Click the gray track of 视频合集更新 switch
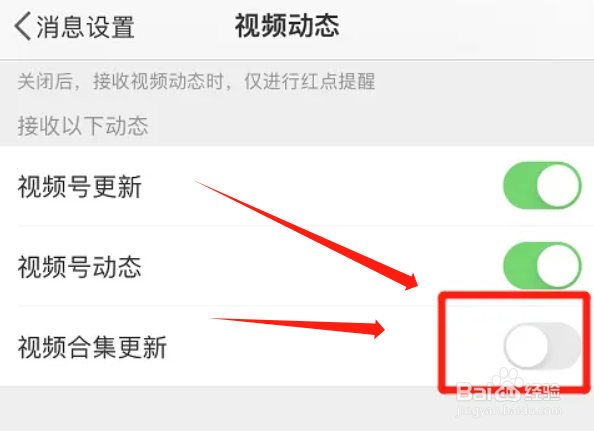The width and height of the screenshot is (594, 431). [x=564, y=345]
